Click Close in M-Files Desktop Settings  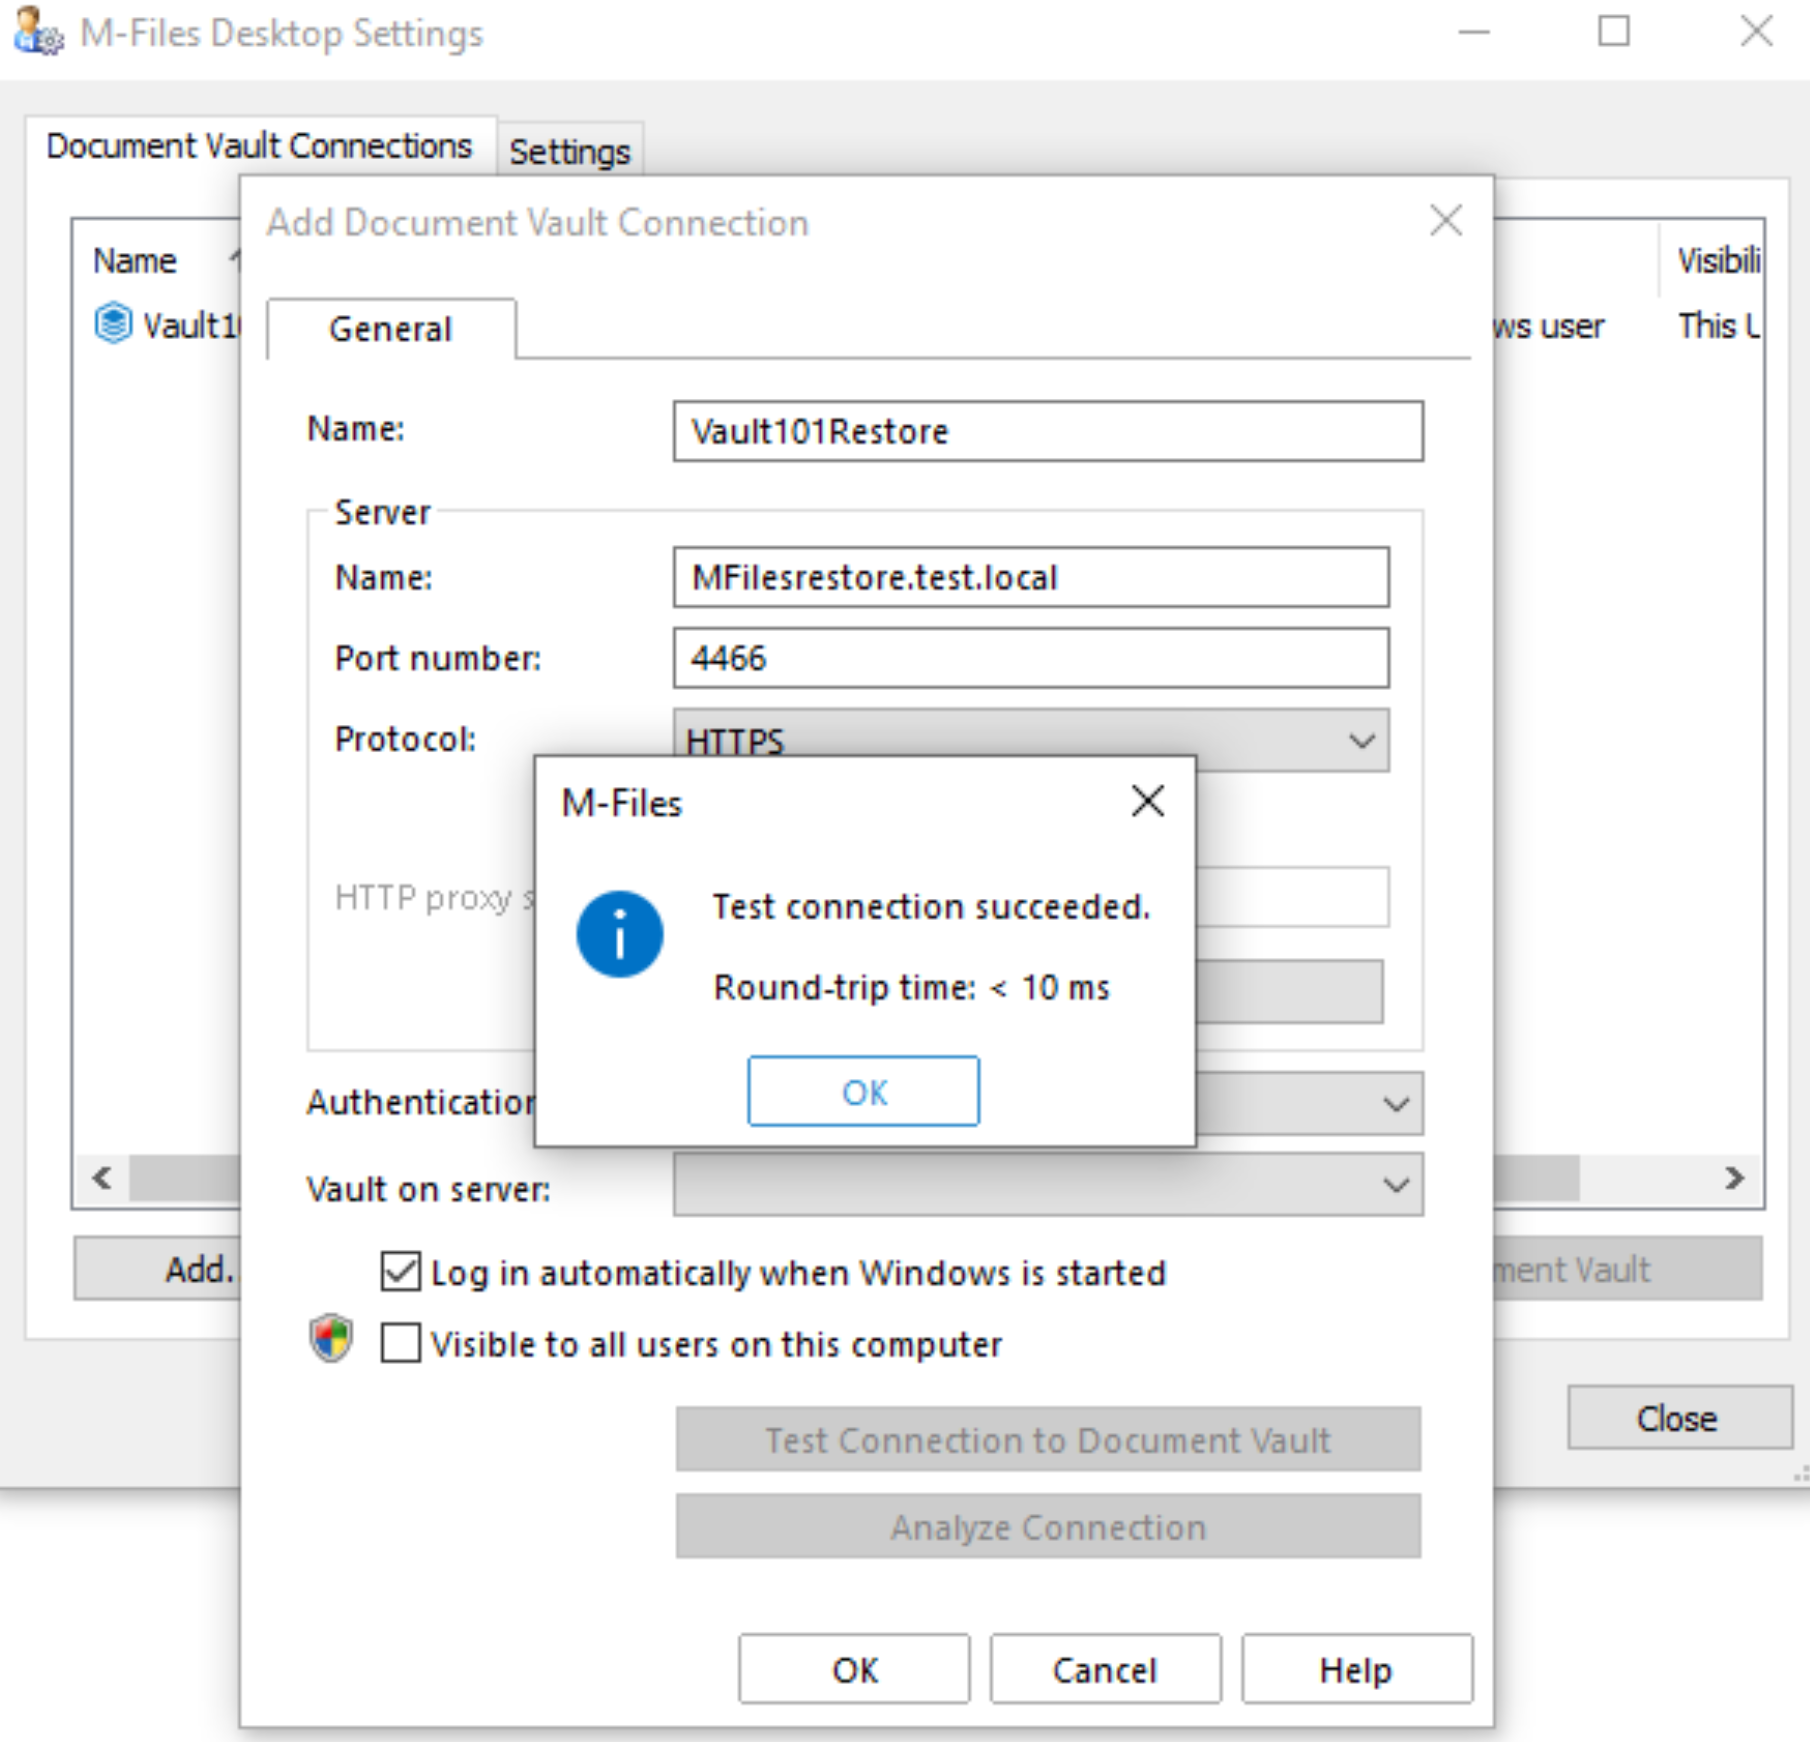1678,1417
